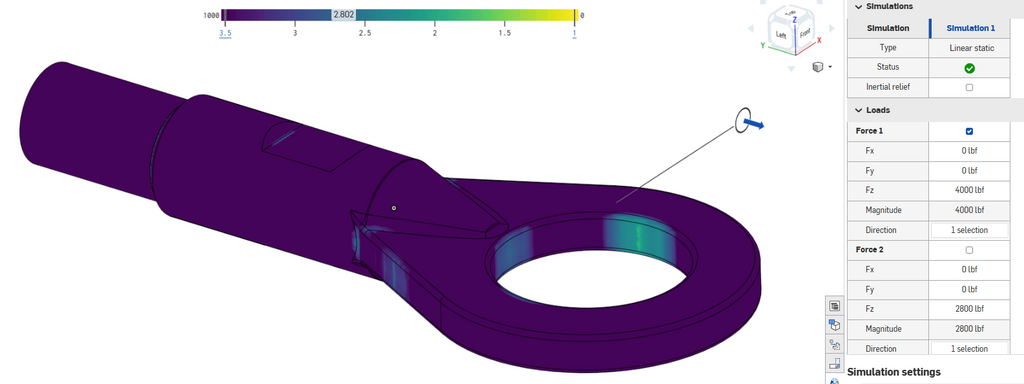This screenshot has height=384, width=1024.
Task: Rotate view using the cube's right arrow
Action: coord(832,28)
